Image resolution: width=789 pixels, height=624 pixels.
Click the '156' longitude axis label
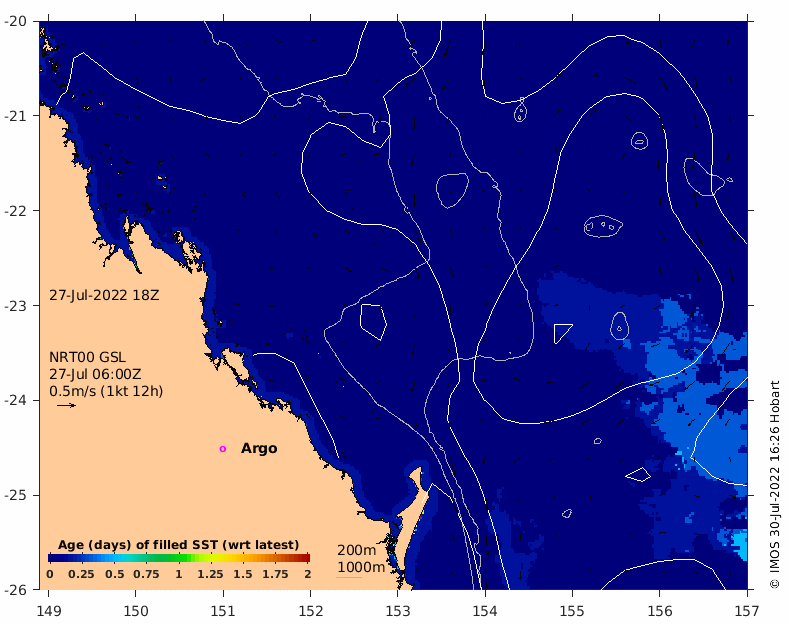tap(660, 611)
